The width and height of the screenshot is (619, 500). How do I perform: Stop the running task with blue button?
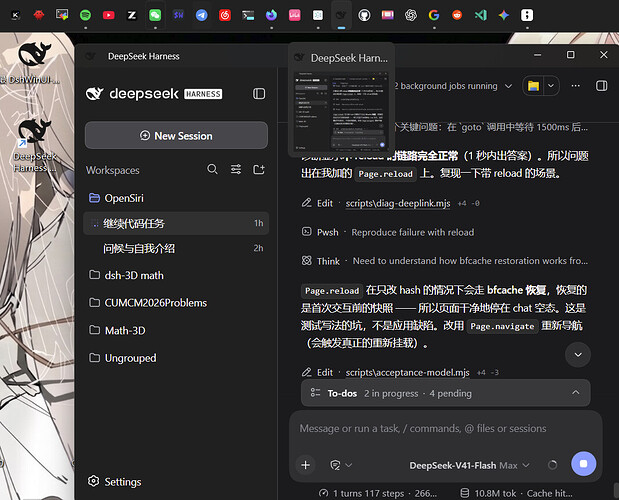pos(583,464)
